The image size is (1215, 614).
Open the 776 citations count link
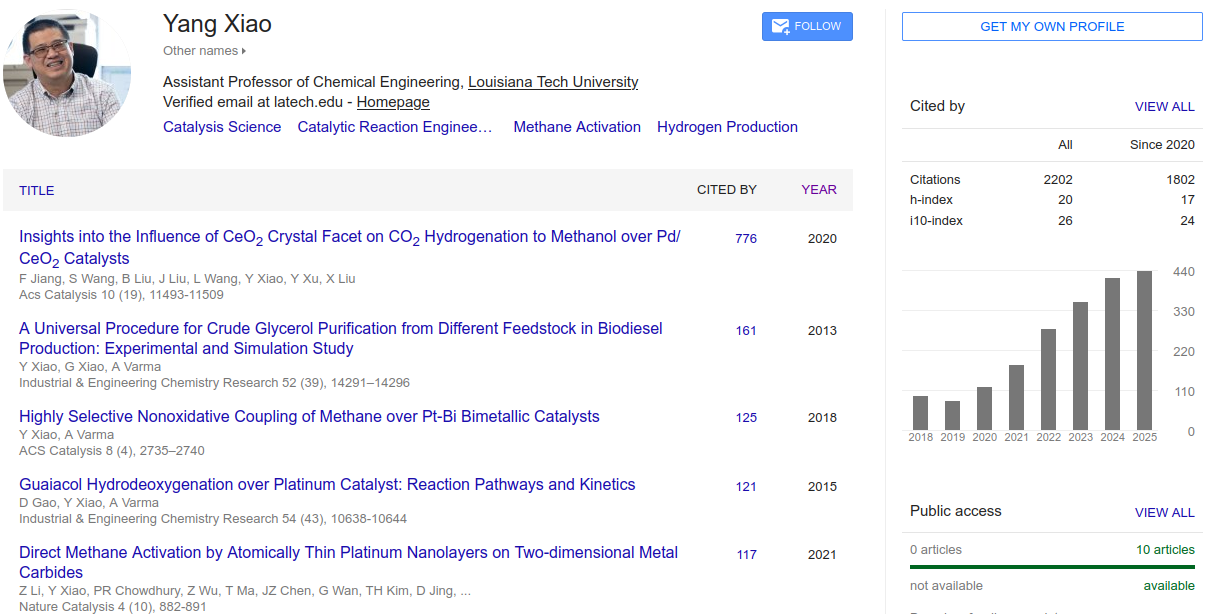(746, 239)
